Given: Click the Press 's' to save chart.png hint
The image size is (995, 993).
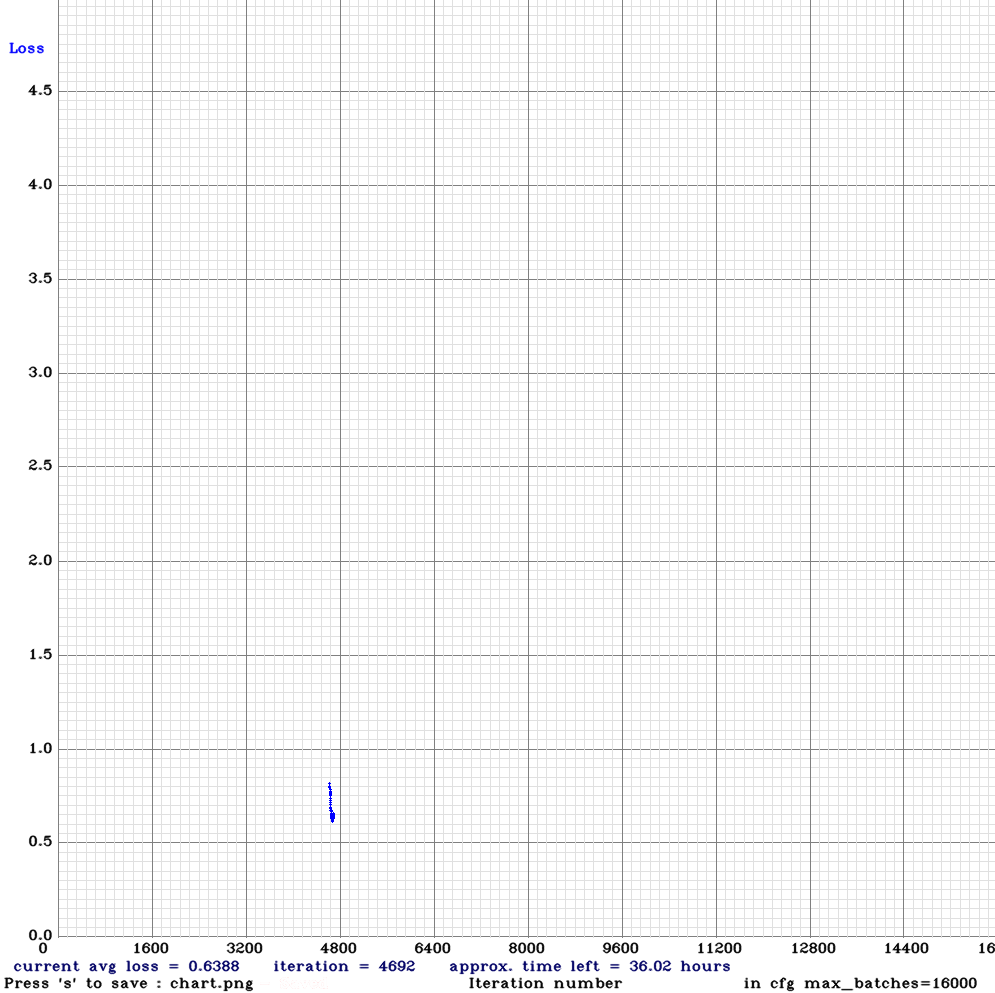Looking at the screenshot, I should point(129,983).
